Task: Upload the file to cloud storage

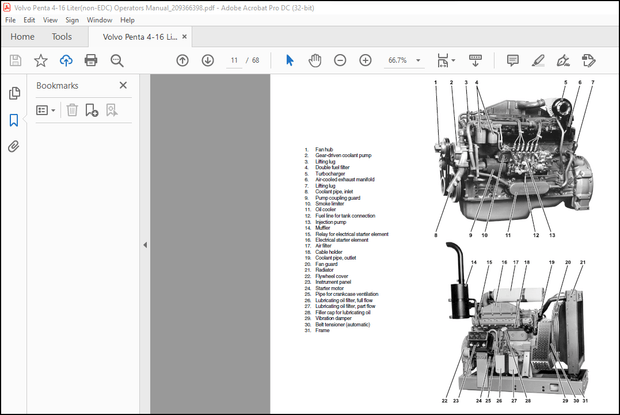Action: [66, 60]
